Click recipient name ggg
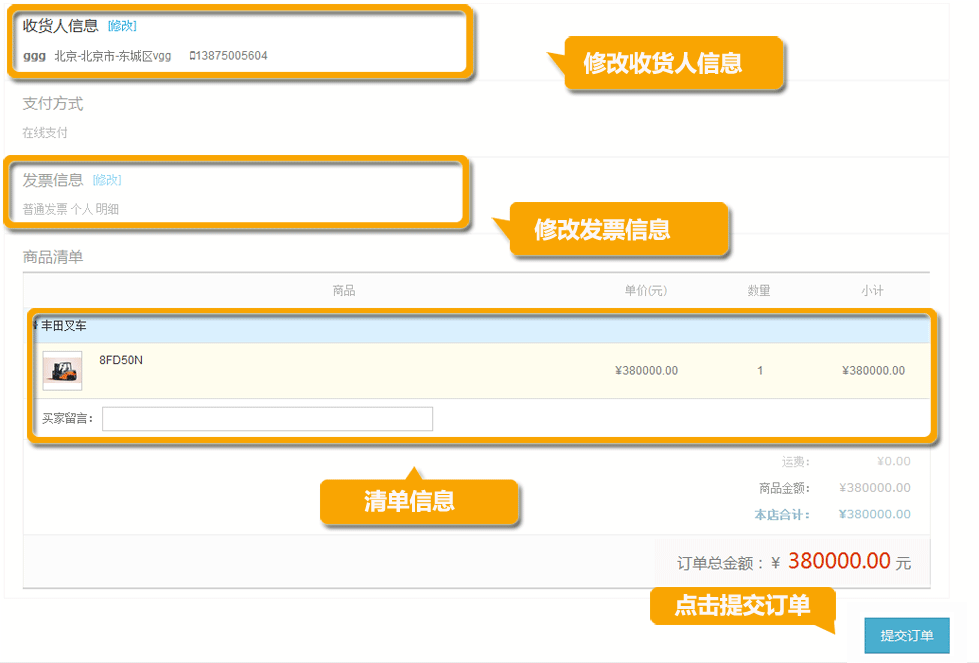This screenshot has height=663, width=979. click(x=34, y=56)
